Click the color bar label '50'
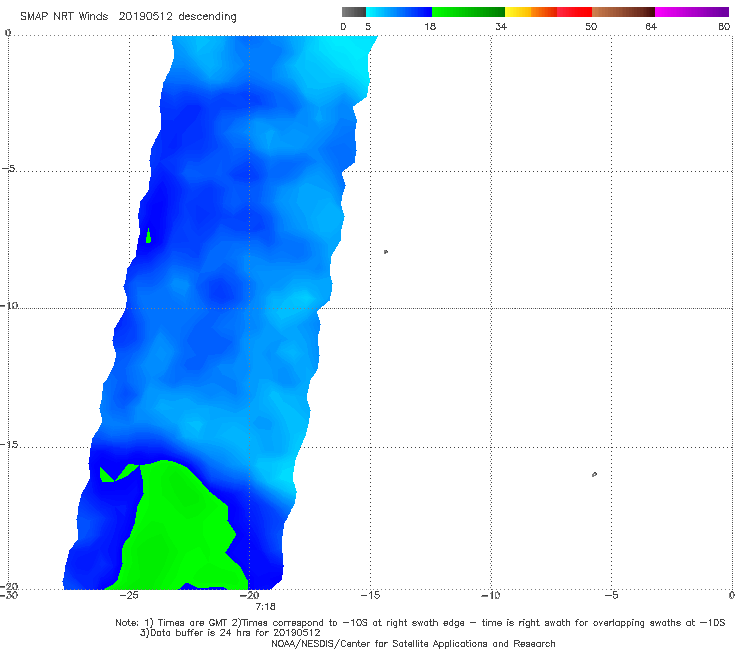740x650 pixels. click(591, 26)
